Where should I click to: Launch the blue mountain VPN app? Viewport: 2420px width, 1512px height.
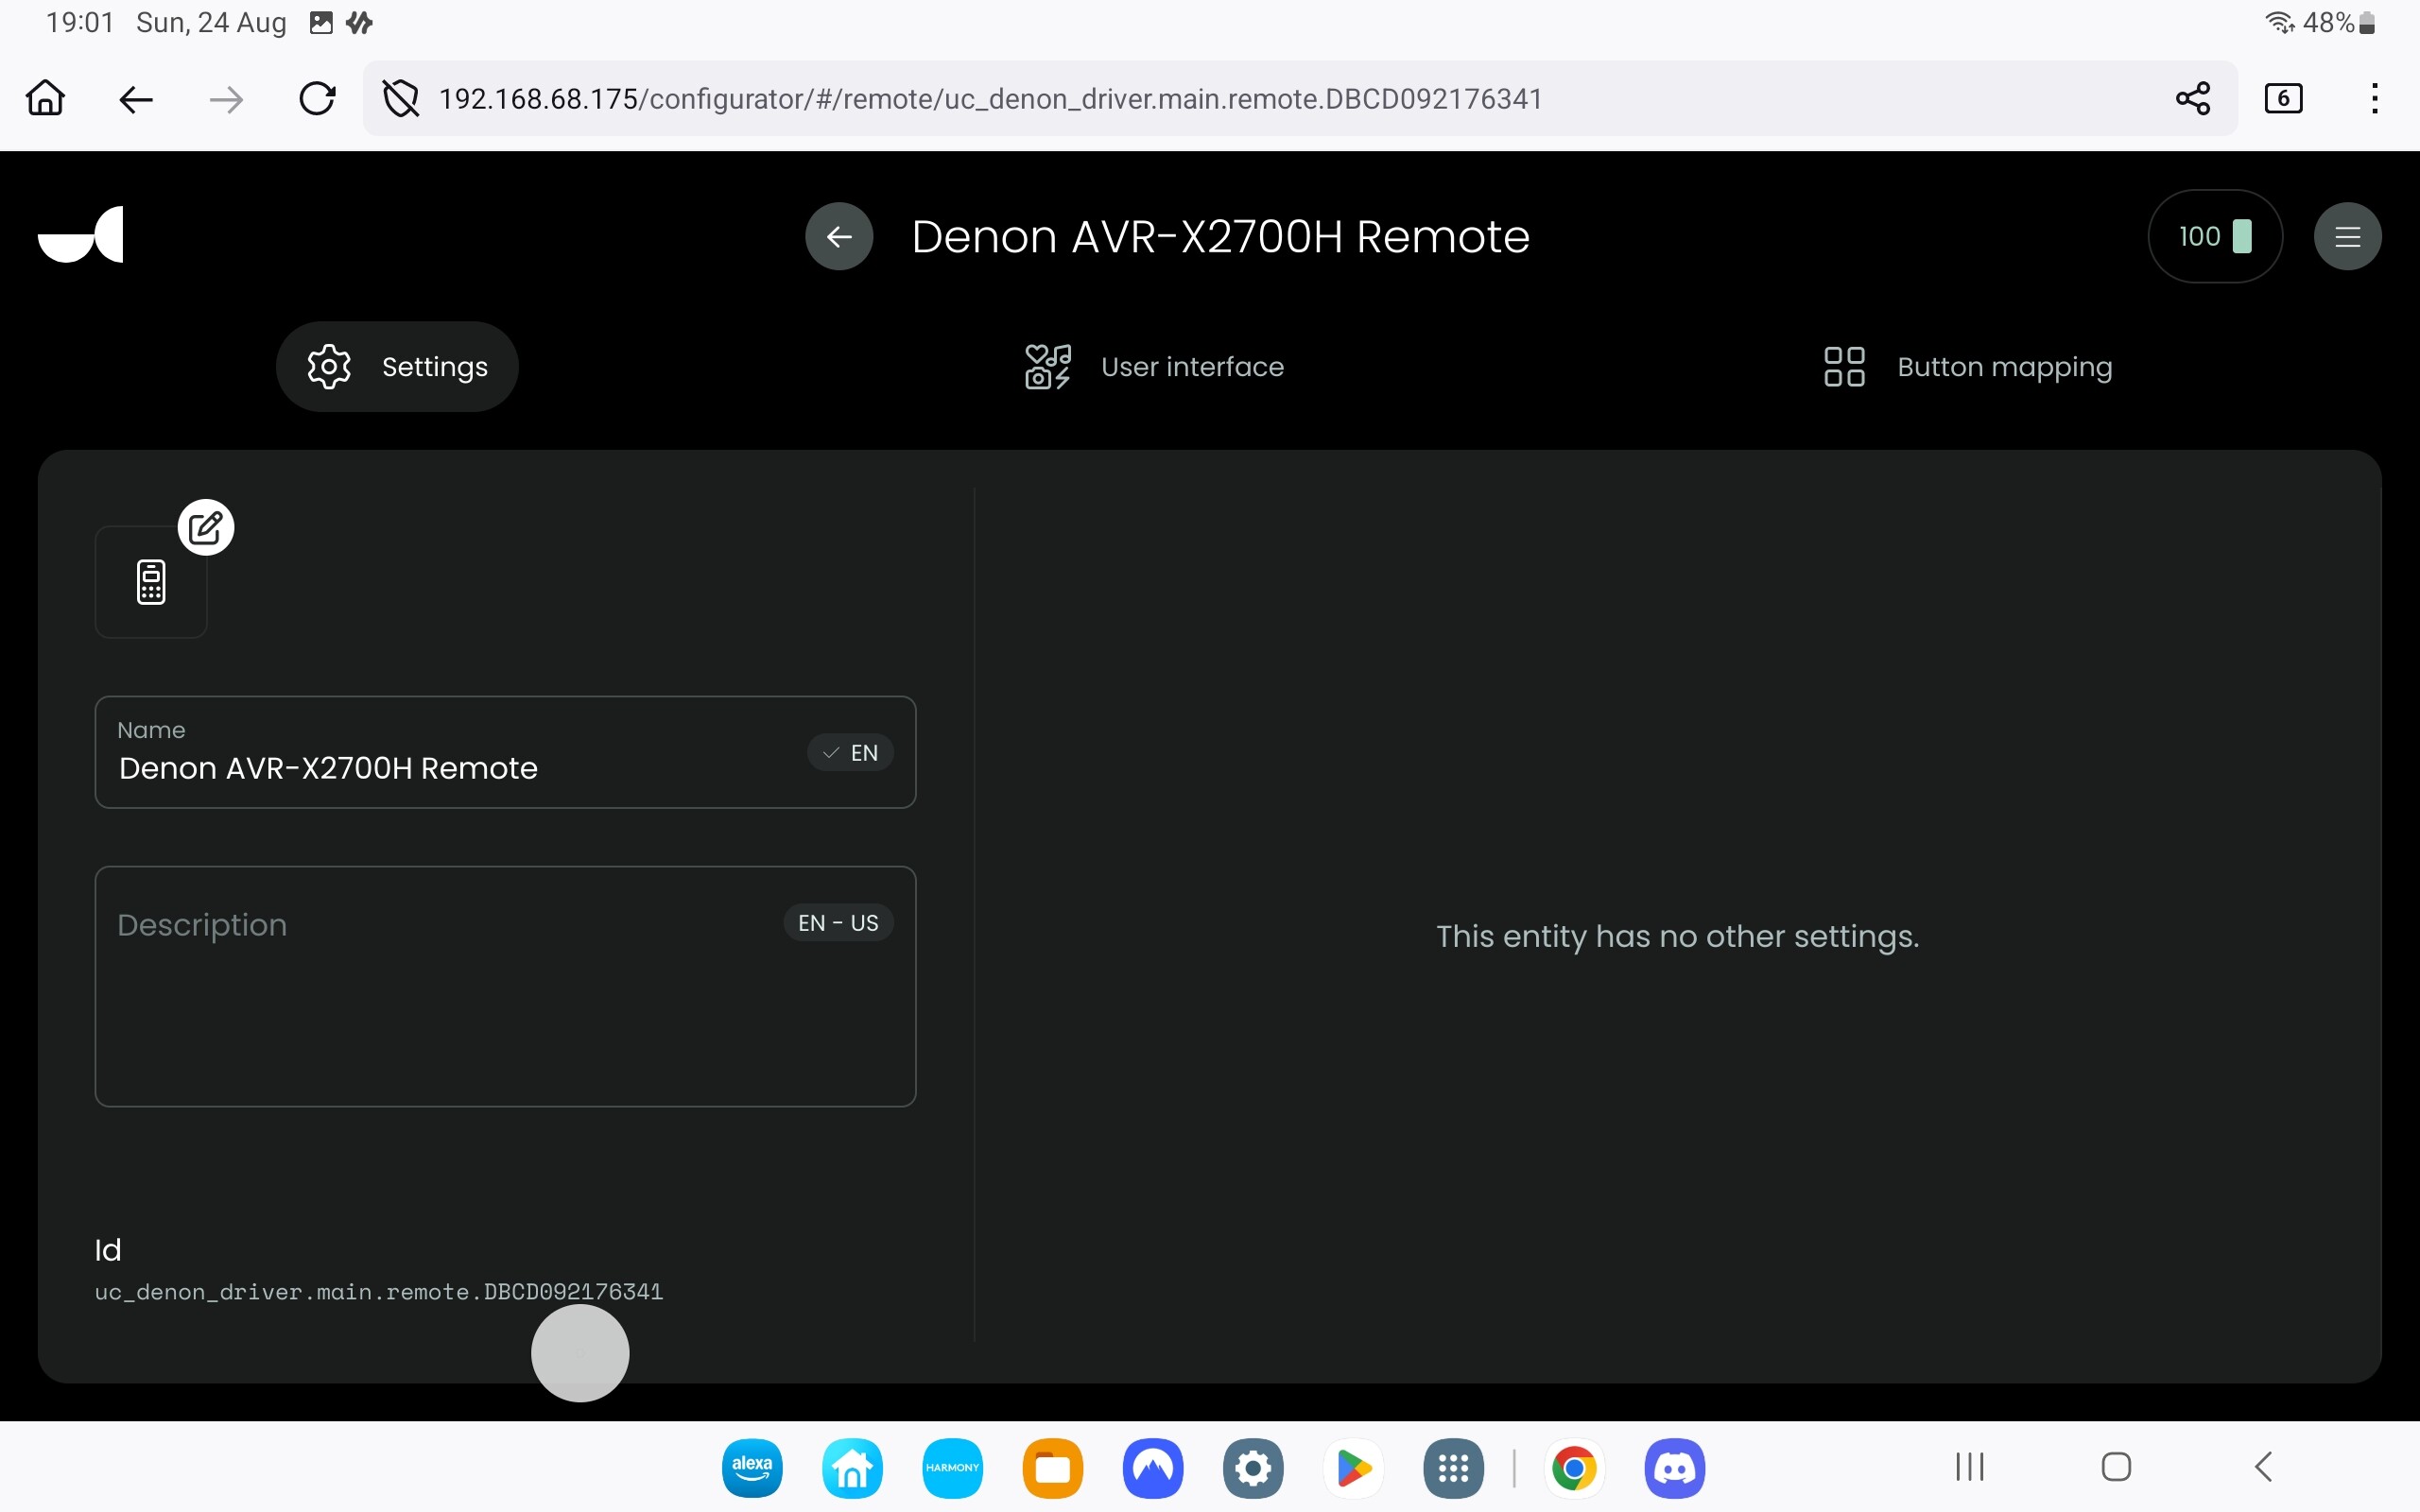pos(1153,1468)
